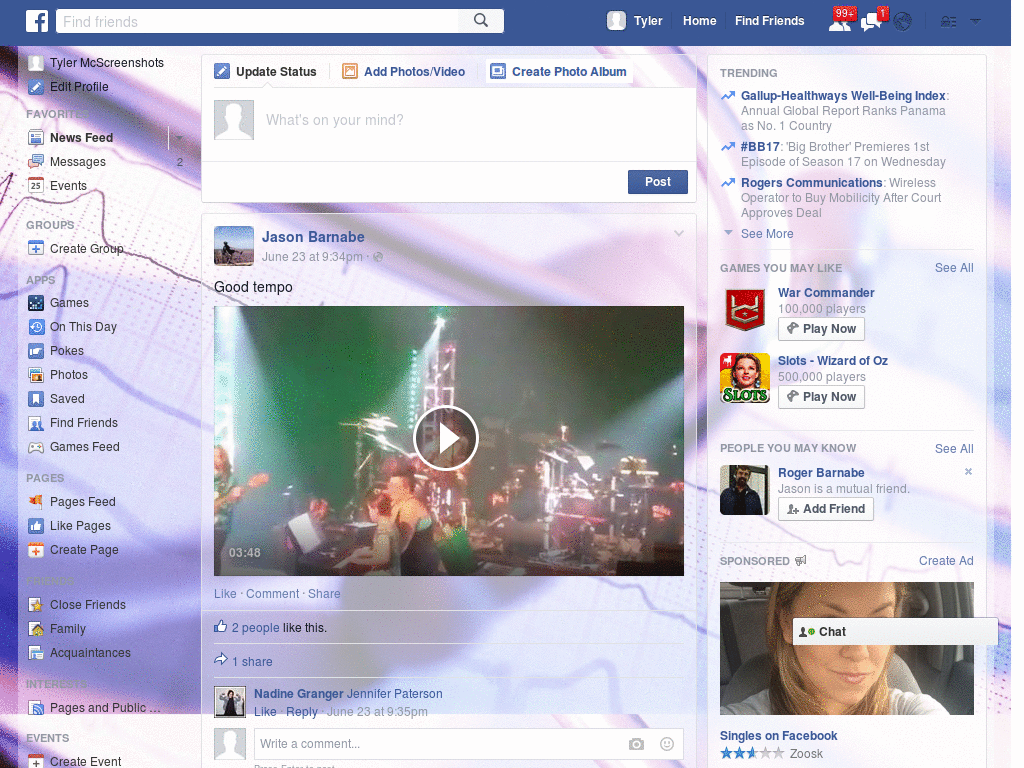Click the search magnifier icon
Image resolution: width=1024 pixels, height=768 pixels.
pos(481,21)
